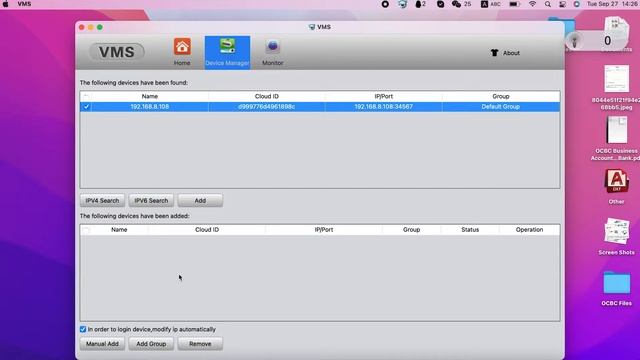Select IP/Port cell 192.168.8.108:34567
Screen dimensions: 640x360
point(384,107)
